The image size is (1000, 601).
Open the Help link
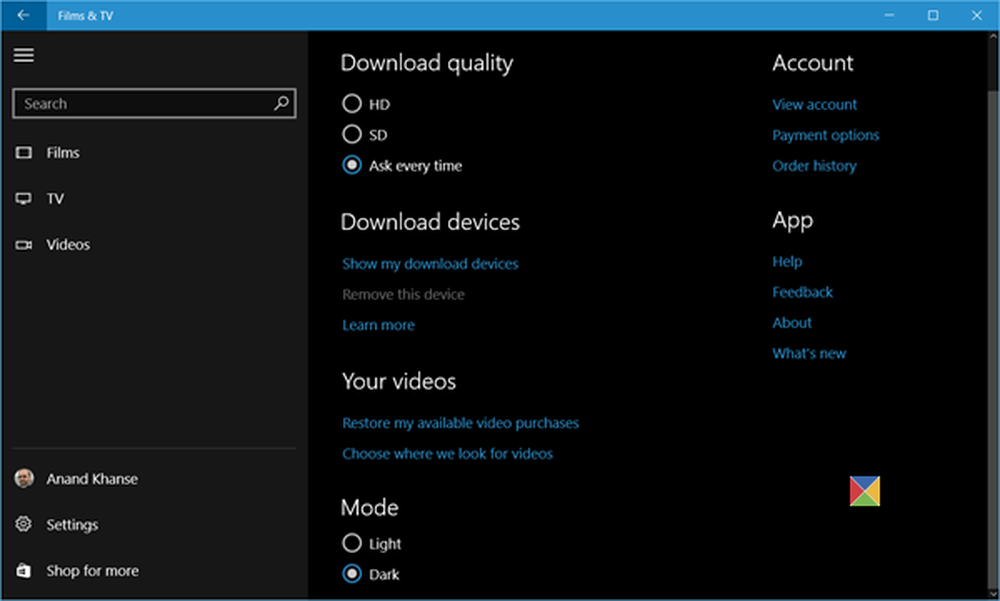tap(787, 261)
